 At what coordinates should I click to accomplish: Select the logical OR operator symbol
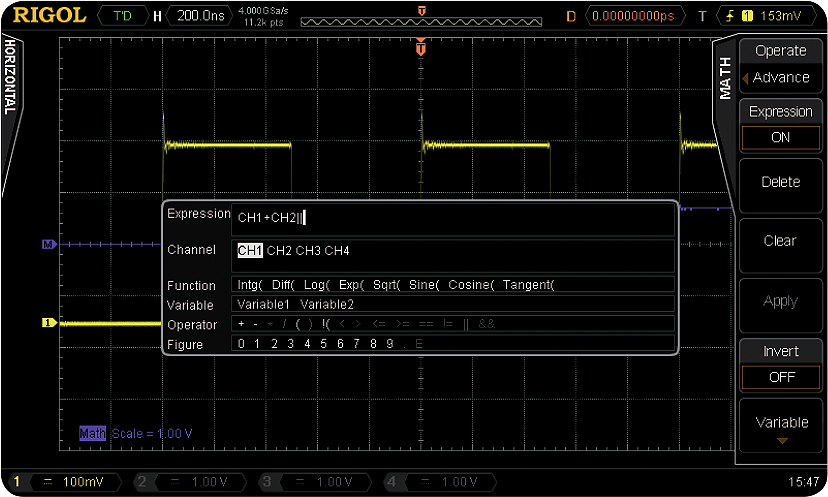coord(466,325)
